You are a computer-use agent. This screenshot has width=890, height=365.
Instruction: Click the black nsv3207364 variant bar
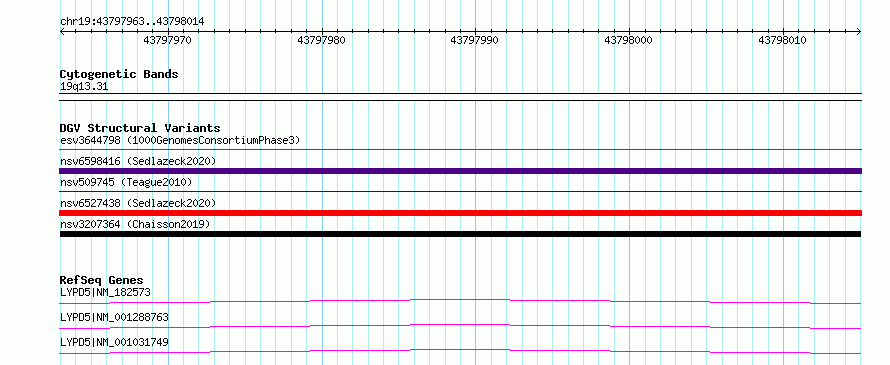460,234
